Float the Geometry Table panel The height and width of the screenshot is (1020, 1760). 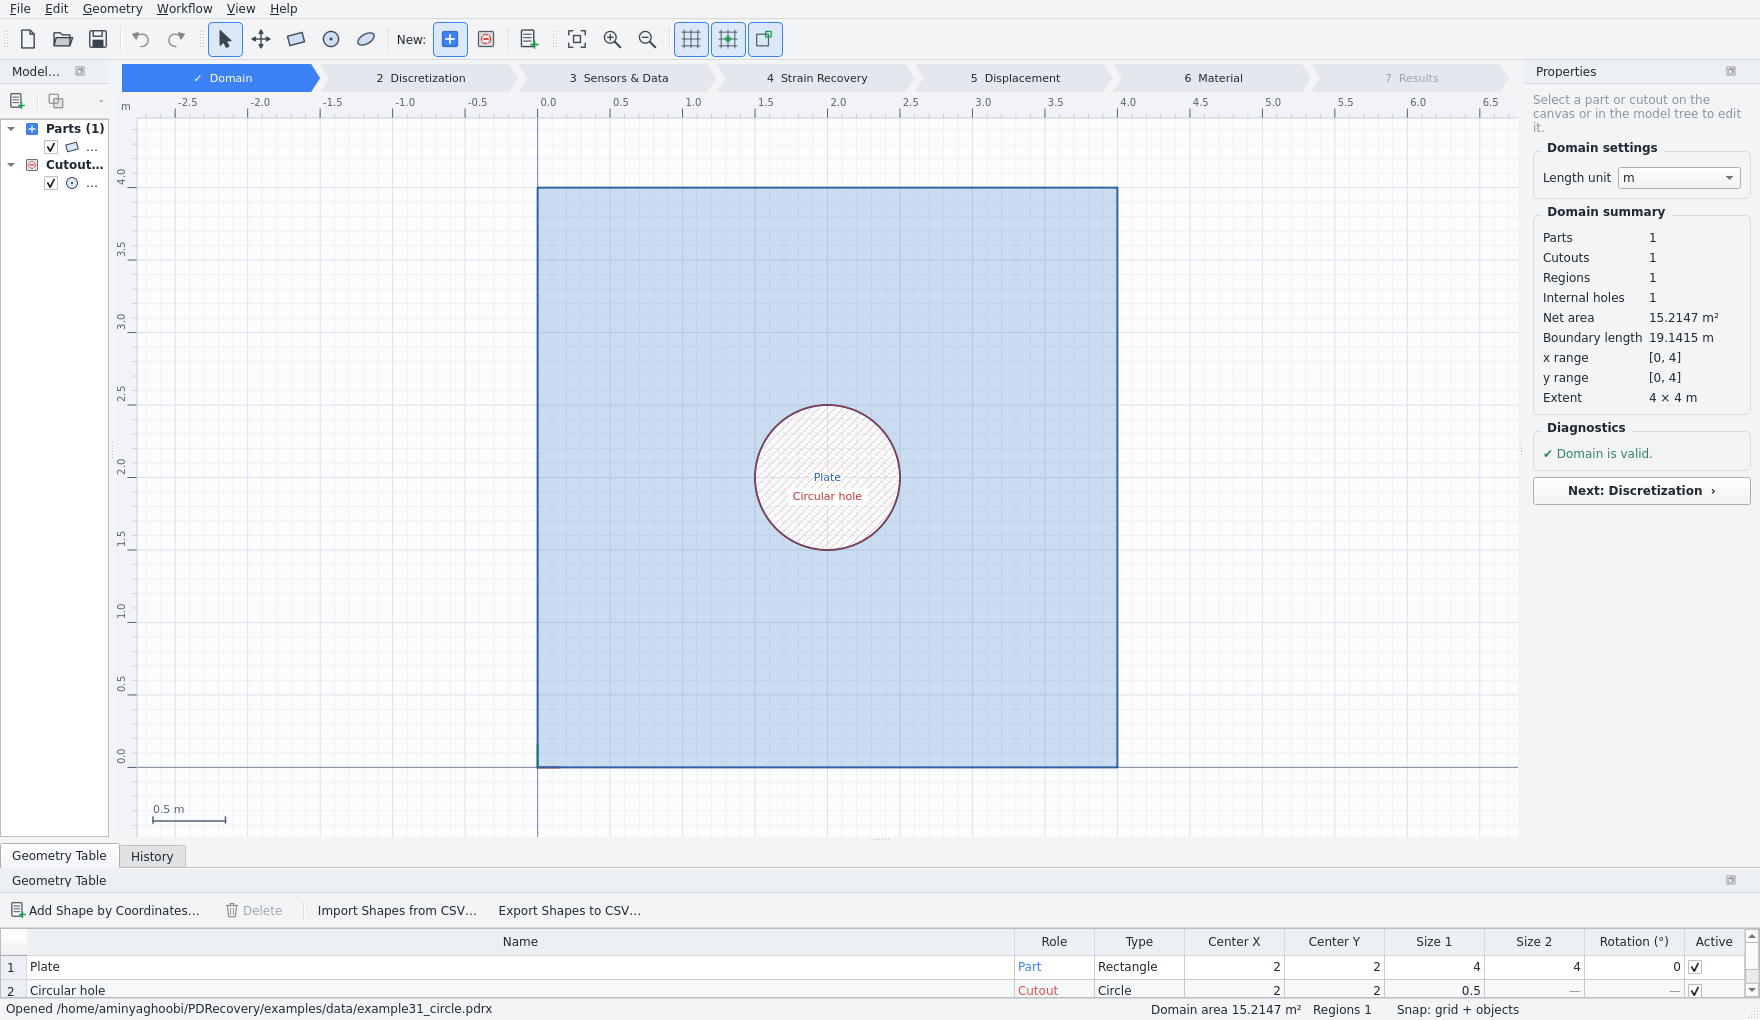1731,880
